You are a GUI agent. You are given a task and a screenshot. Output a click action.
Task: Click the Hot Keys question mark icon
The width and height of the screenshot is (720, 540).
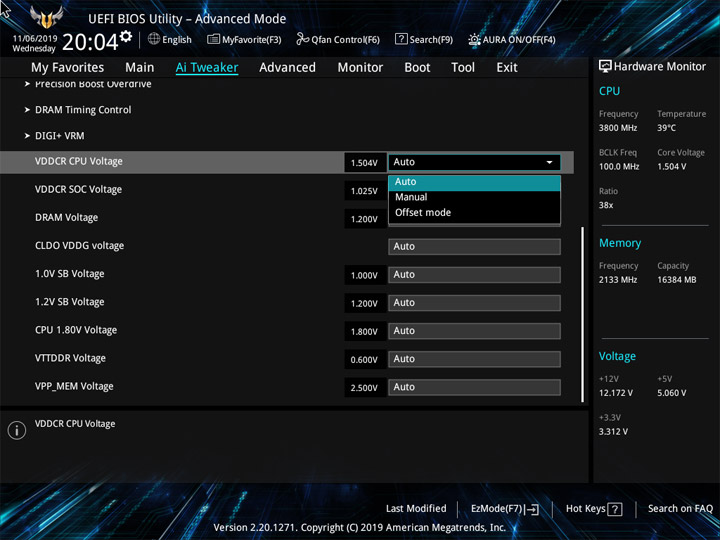[614, 509]
